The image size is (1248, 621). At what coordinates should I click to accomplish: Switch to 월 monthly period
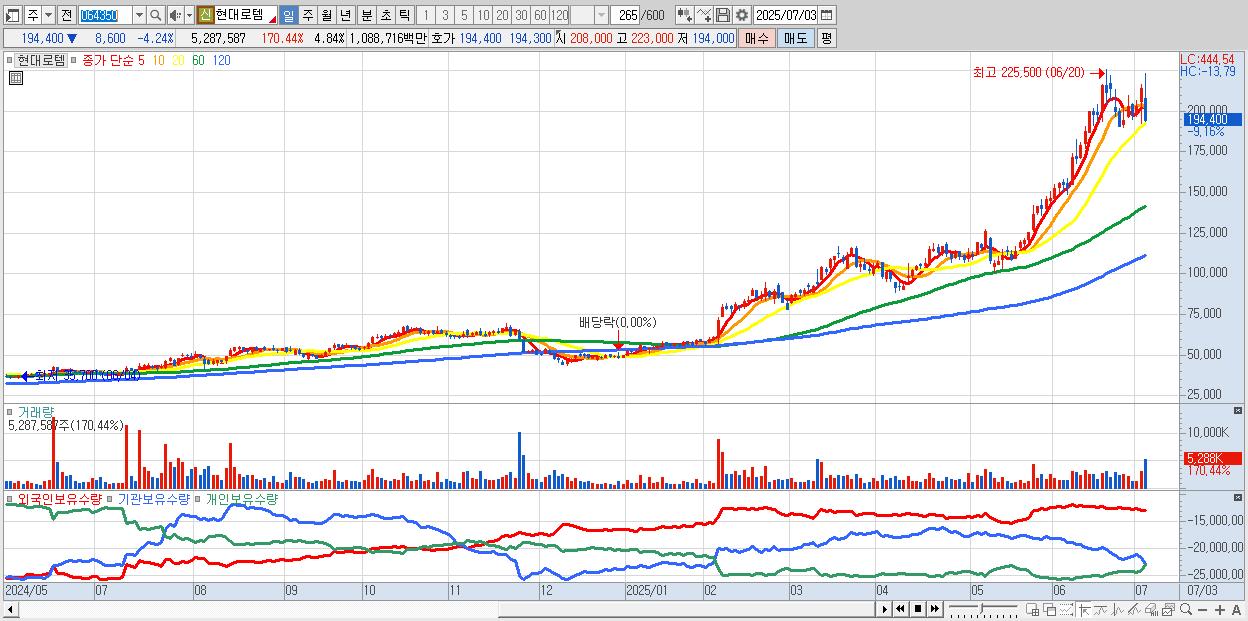tap(326, 15)
